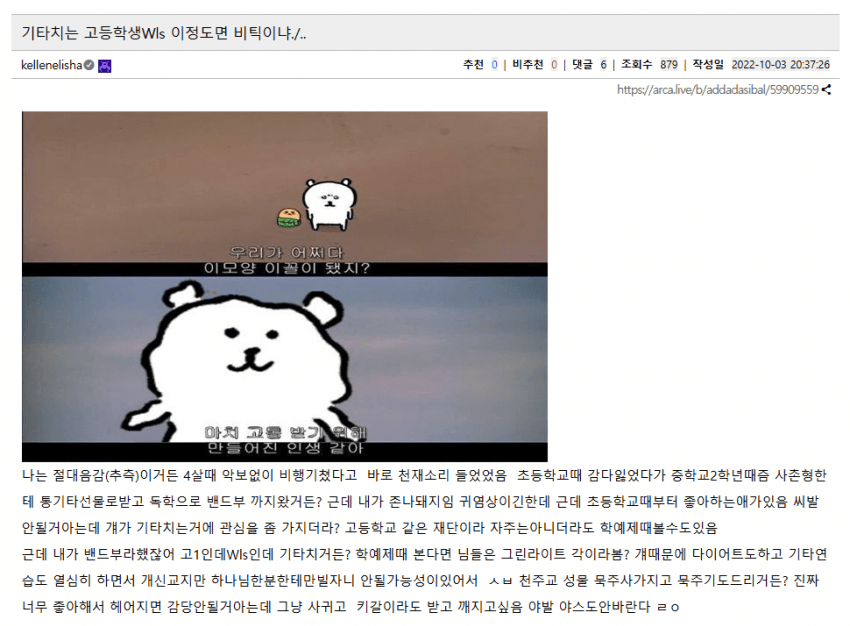This screenshot has height=626, width=850.
Task: Click the share icon next to post URL
Action: [826, 90]
